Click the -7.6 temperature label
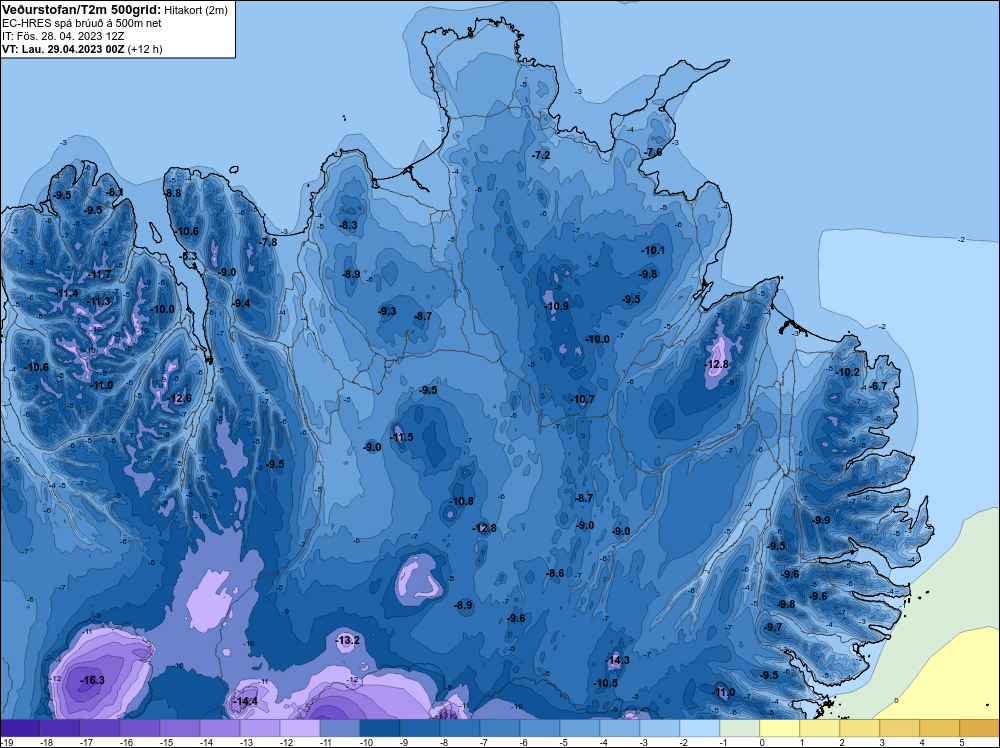The width and height of the screenshot is (1000, 748). coord(653,152)
